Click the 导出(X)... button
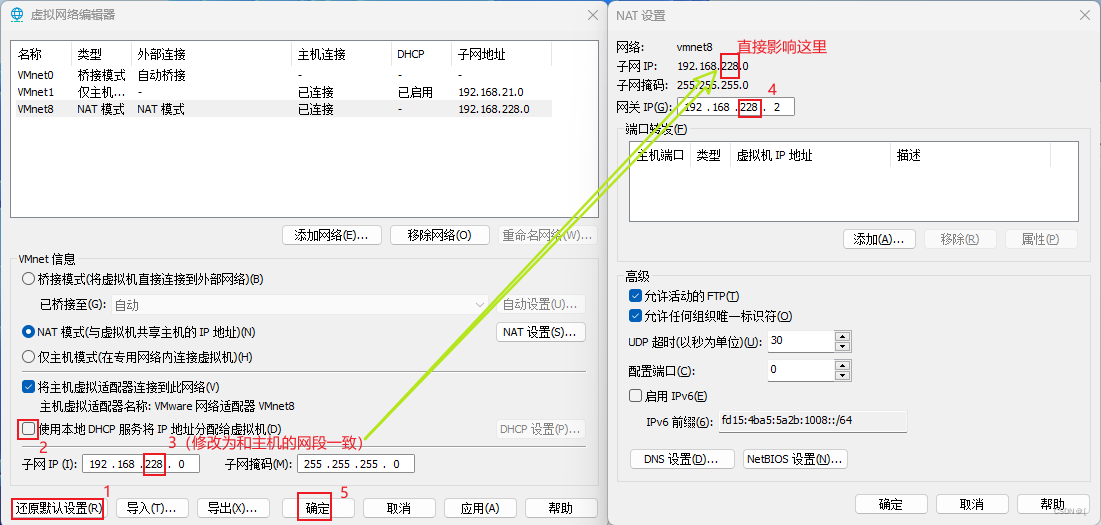 tap(233, 508)
